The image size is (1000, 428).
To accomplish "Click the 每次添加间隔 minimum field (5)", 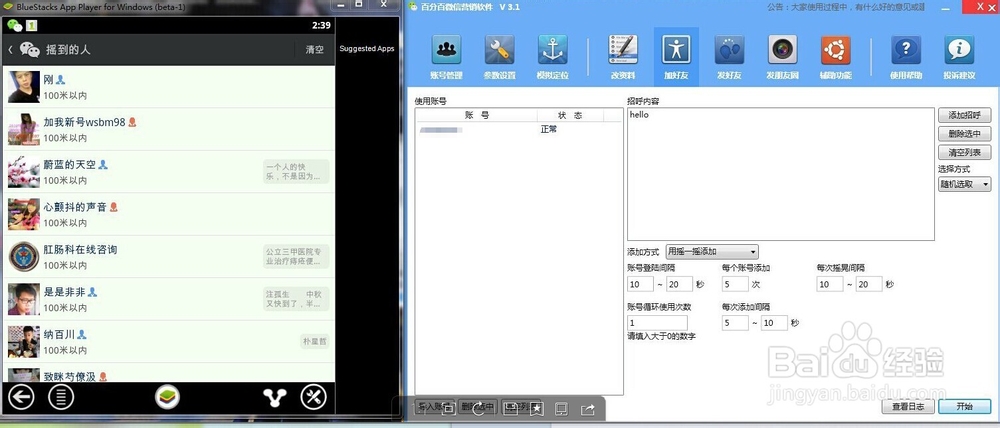I will 735,323.
